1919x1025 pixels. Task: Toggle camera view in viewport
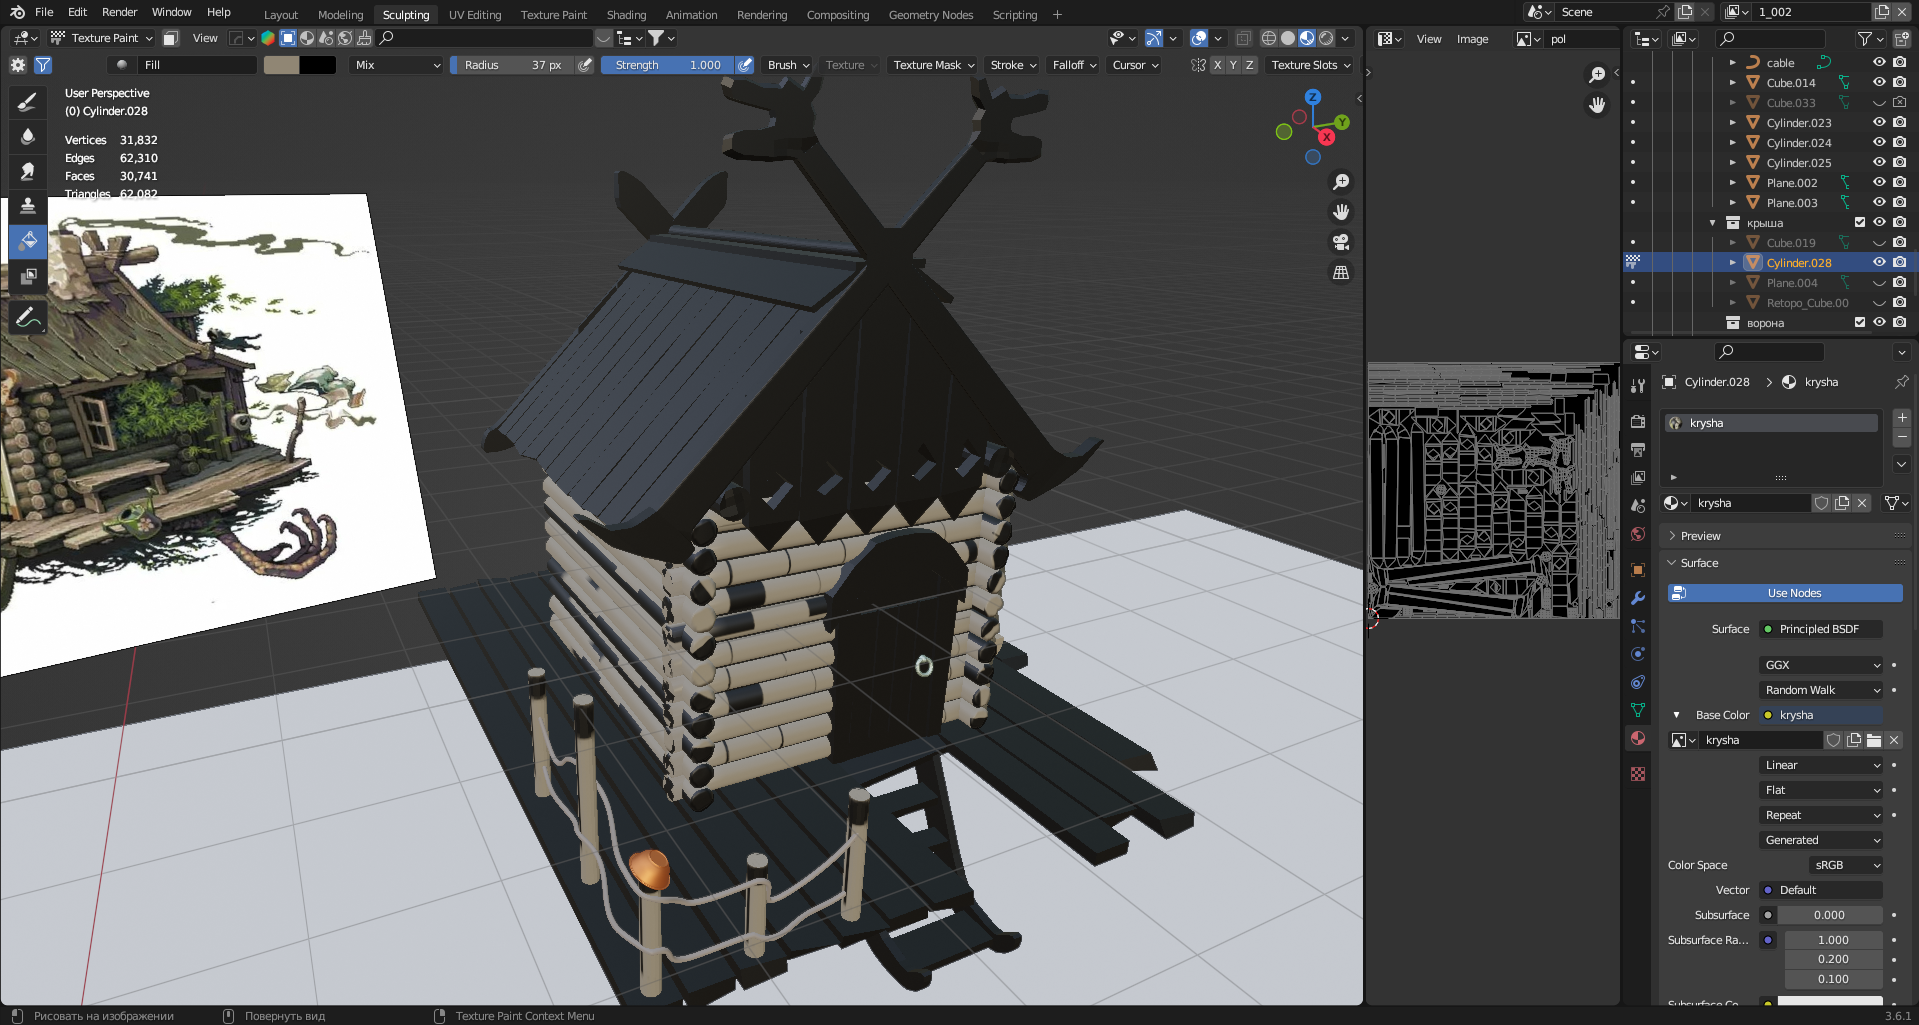[1341, 243]
